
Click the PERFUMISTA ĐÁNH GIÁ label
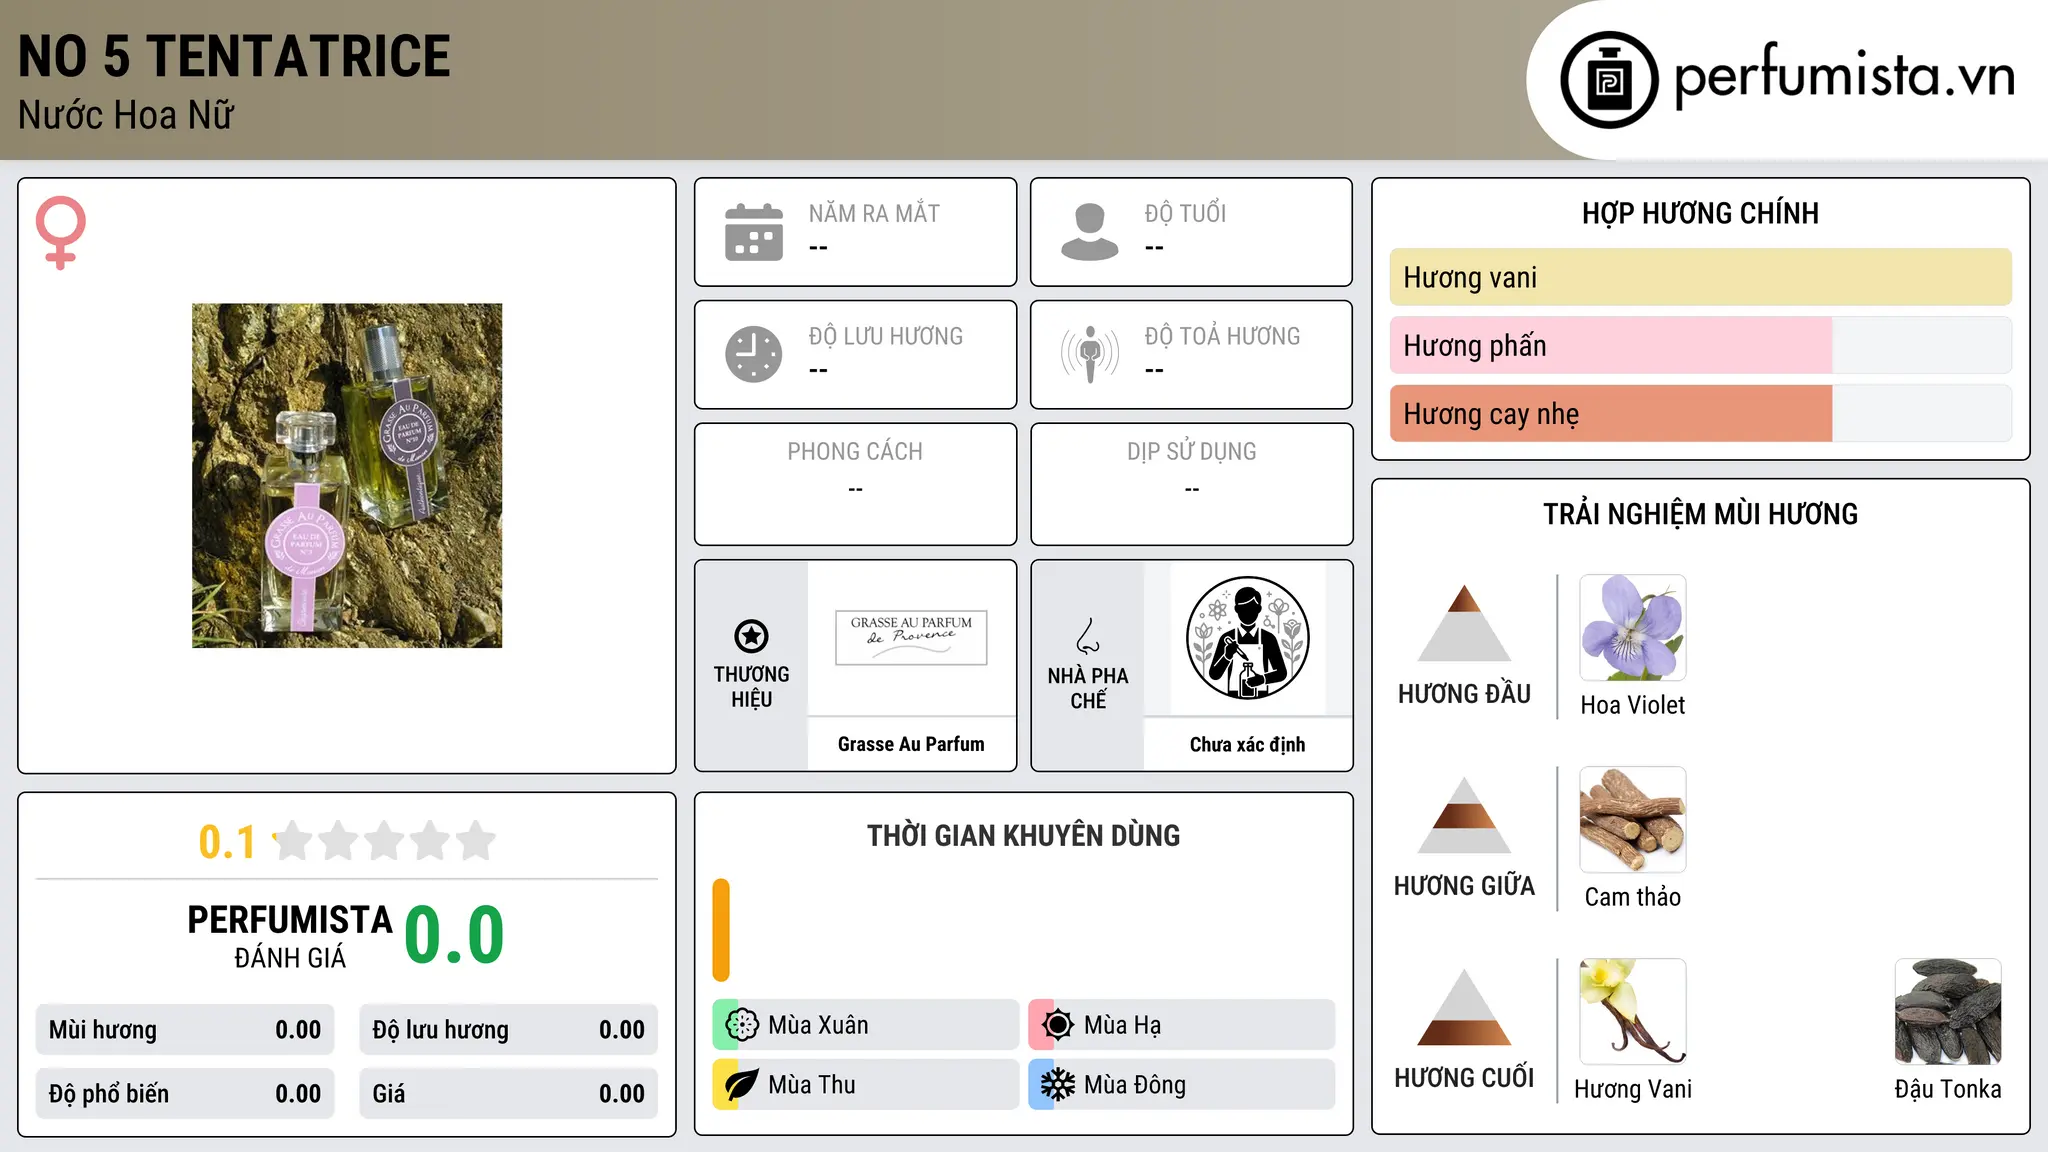(290, 936)
